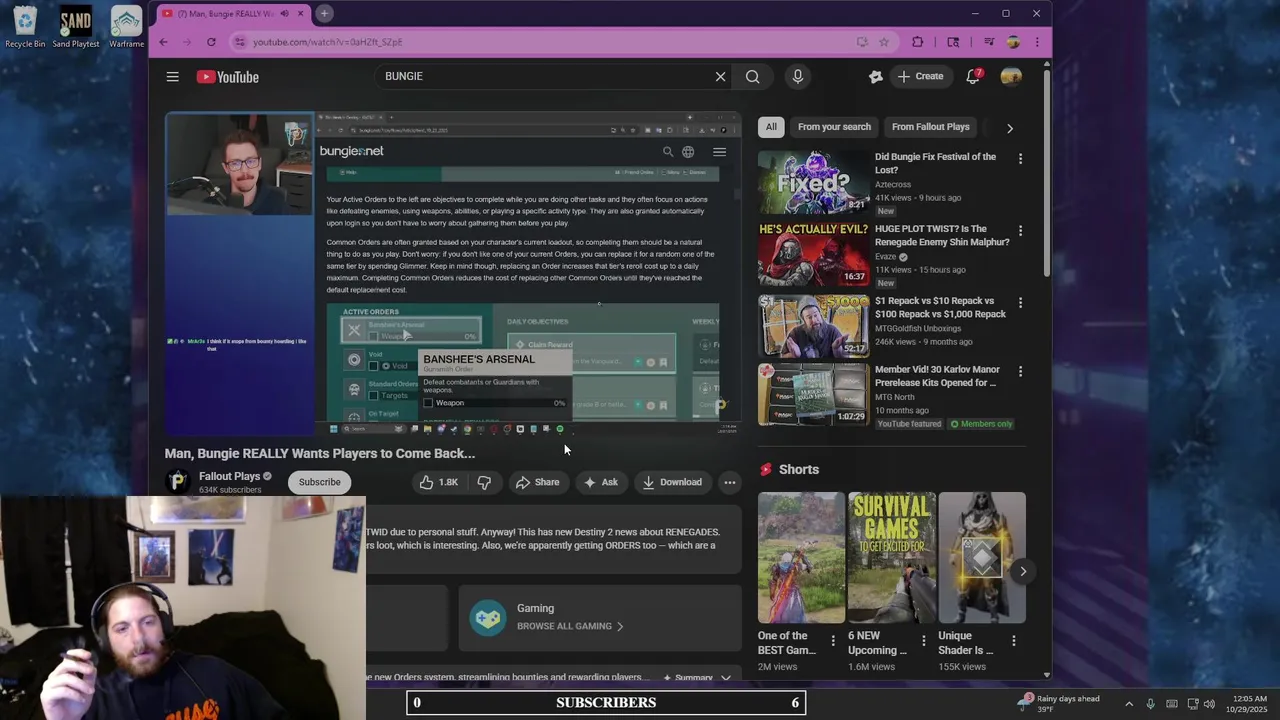Bookmark this page with the star icon
The width and height of the screenshot is (1280, 720).
pos(884,42)
